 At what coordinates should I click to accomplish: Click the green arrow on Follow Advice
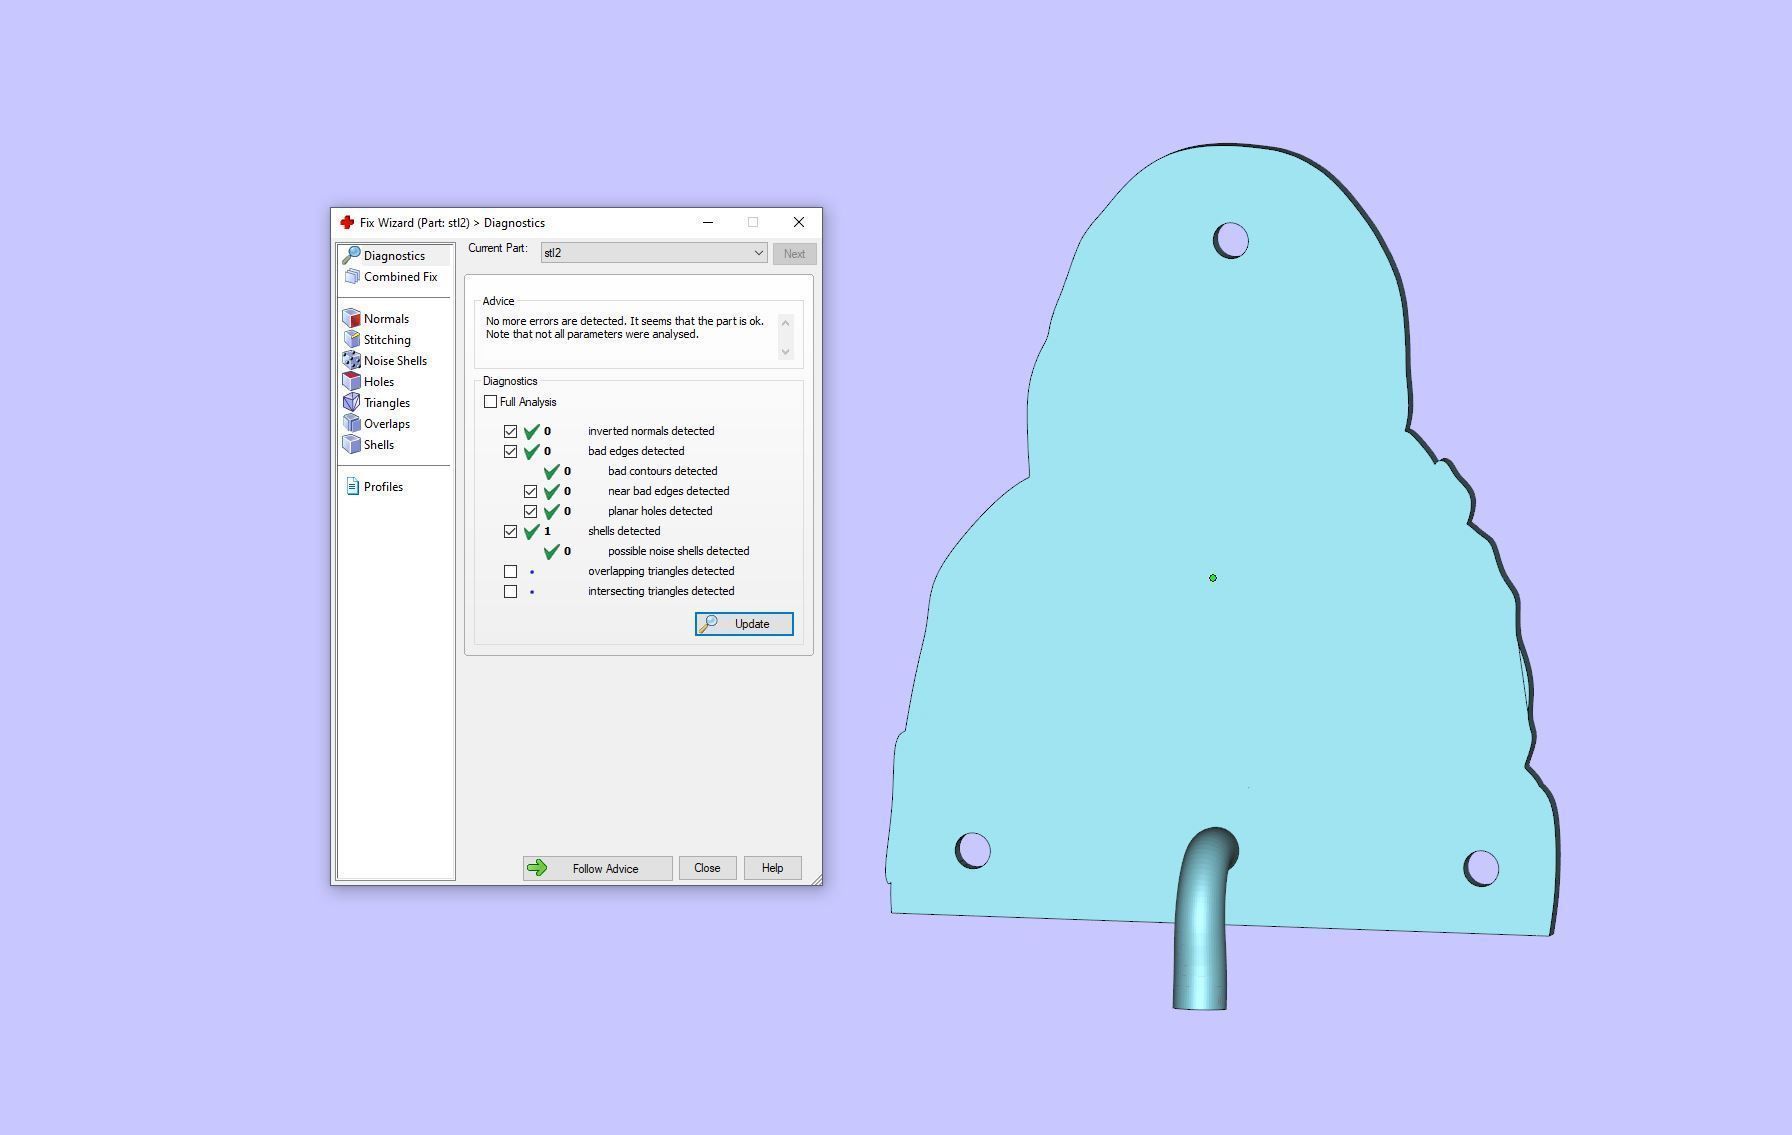[537, 868]
